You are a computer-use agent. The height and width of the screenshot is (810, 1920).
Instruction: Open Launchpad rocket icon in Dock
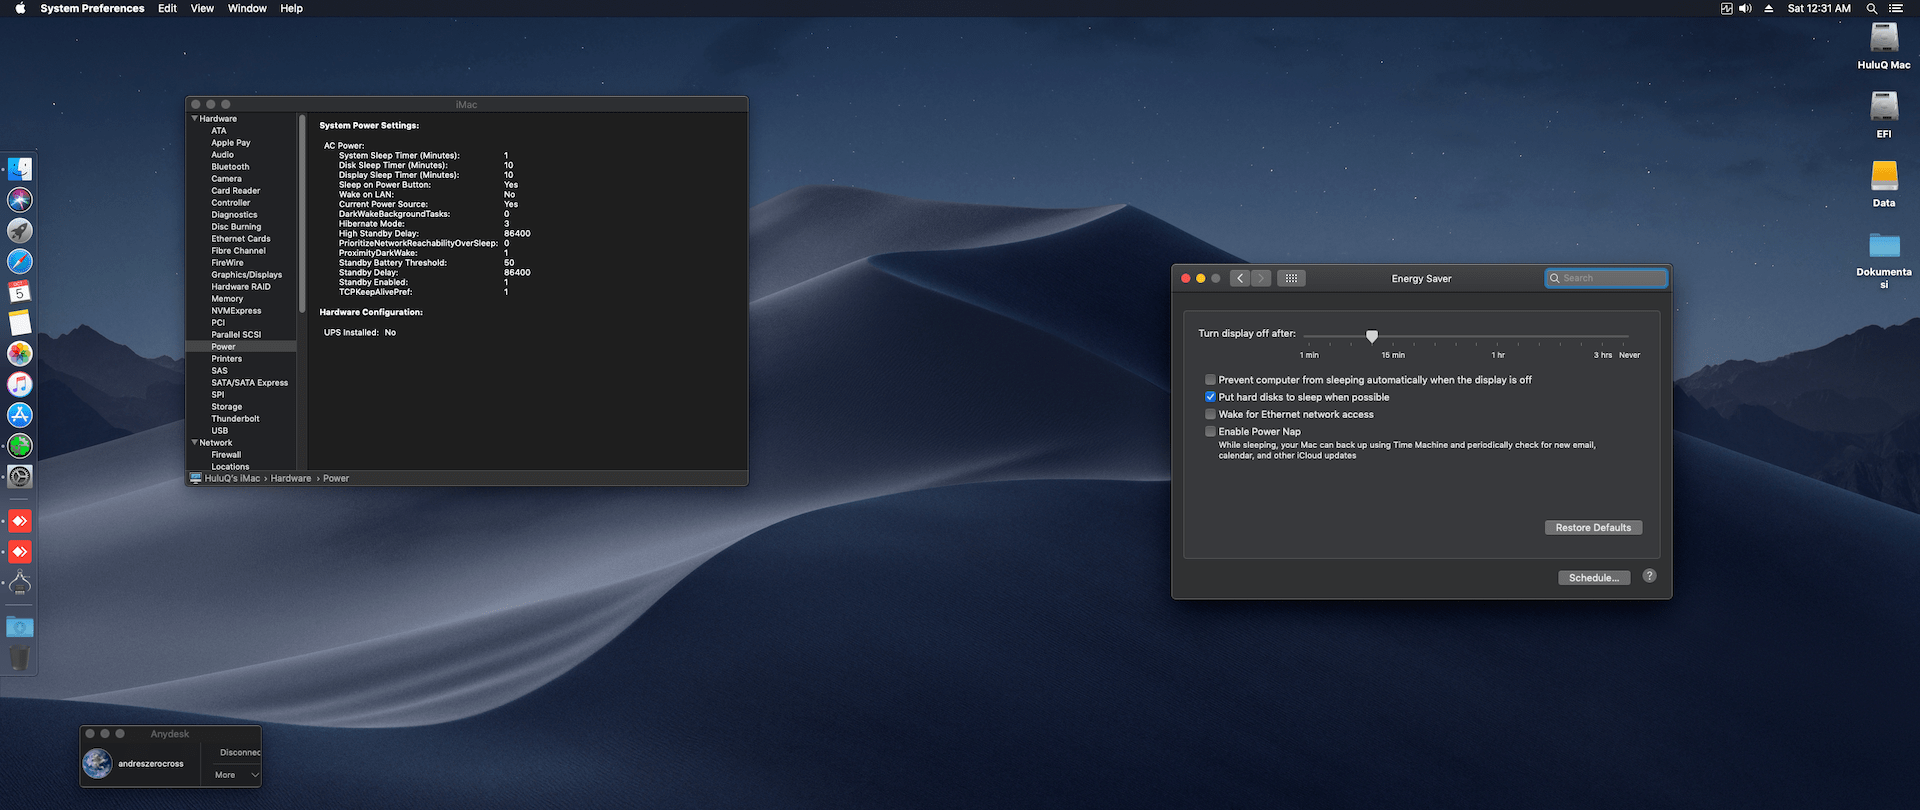[x=20, y=231]
